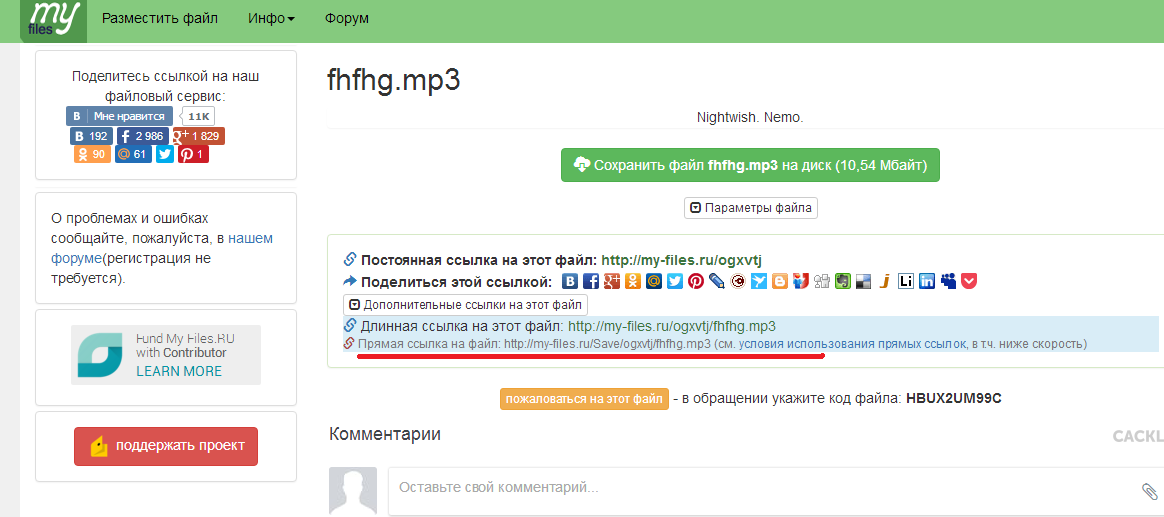The image size is (1164, 517).
Task: Open the 'Инфо' dropdown menu
Action: coord(271,19)
